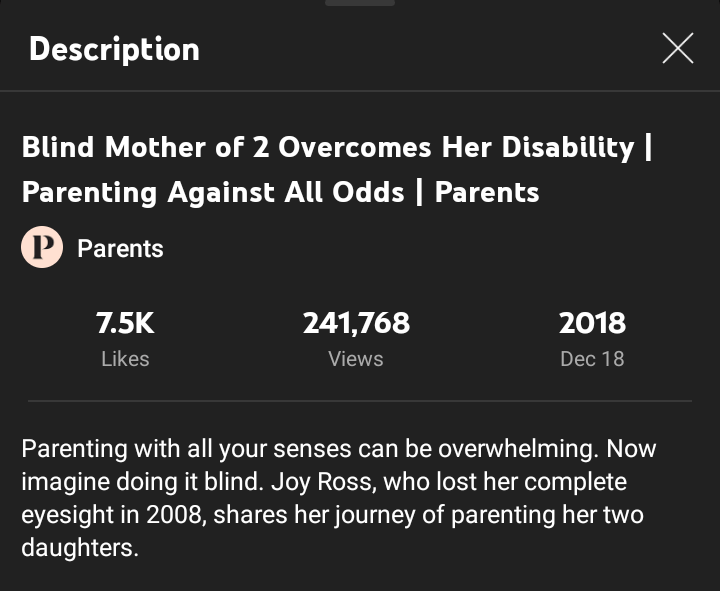Open the Parents channel name link
Image resolution: width=720 pixels, height=591 pixels.
point(120,249)
